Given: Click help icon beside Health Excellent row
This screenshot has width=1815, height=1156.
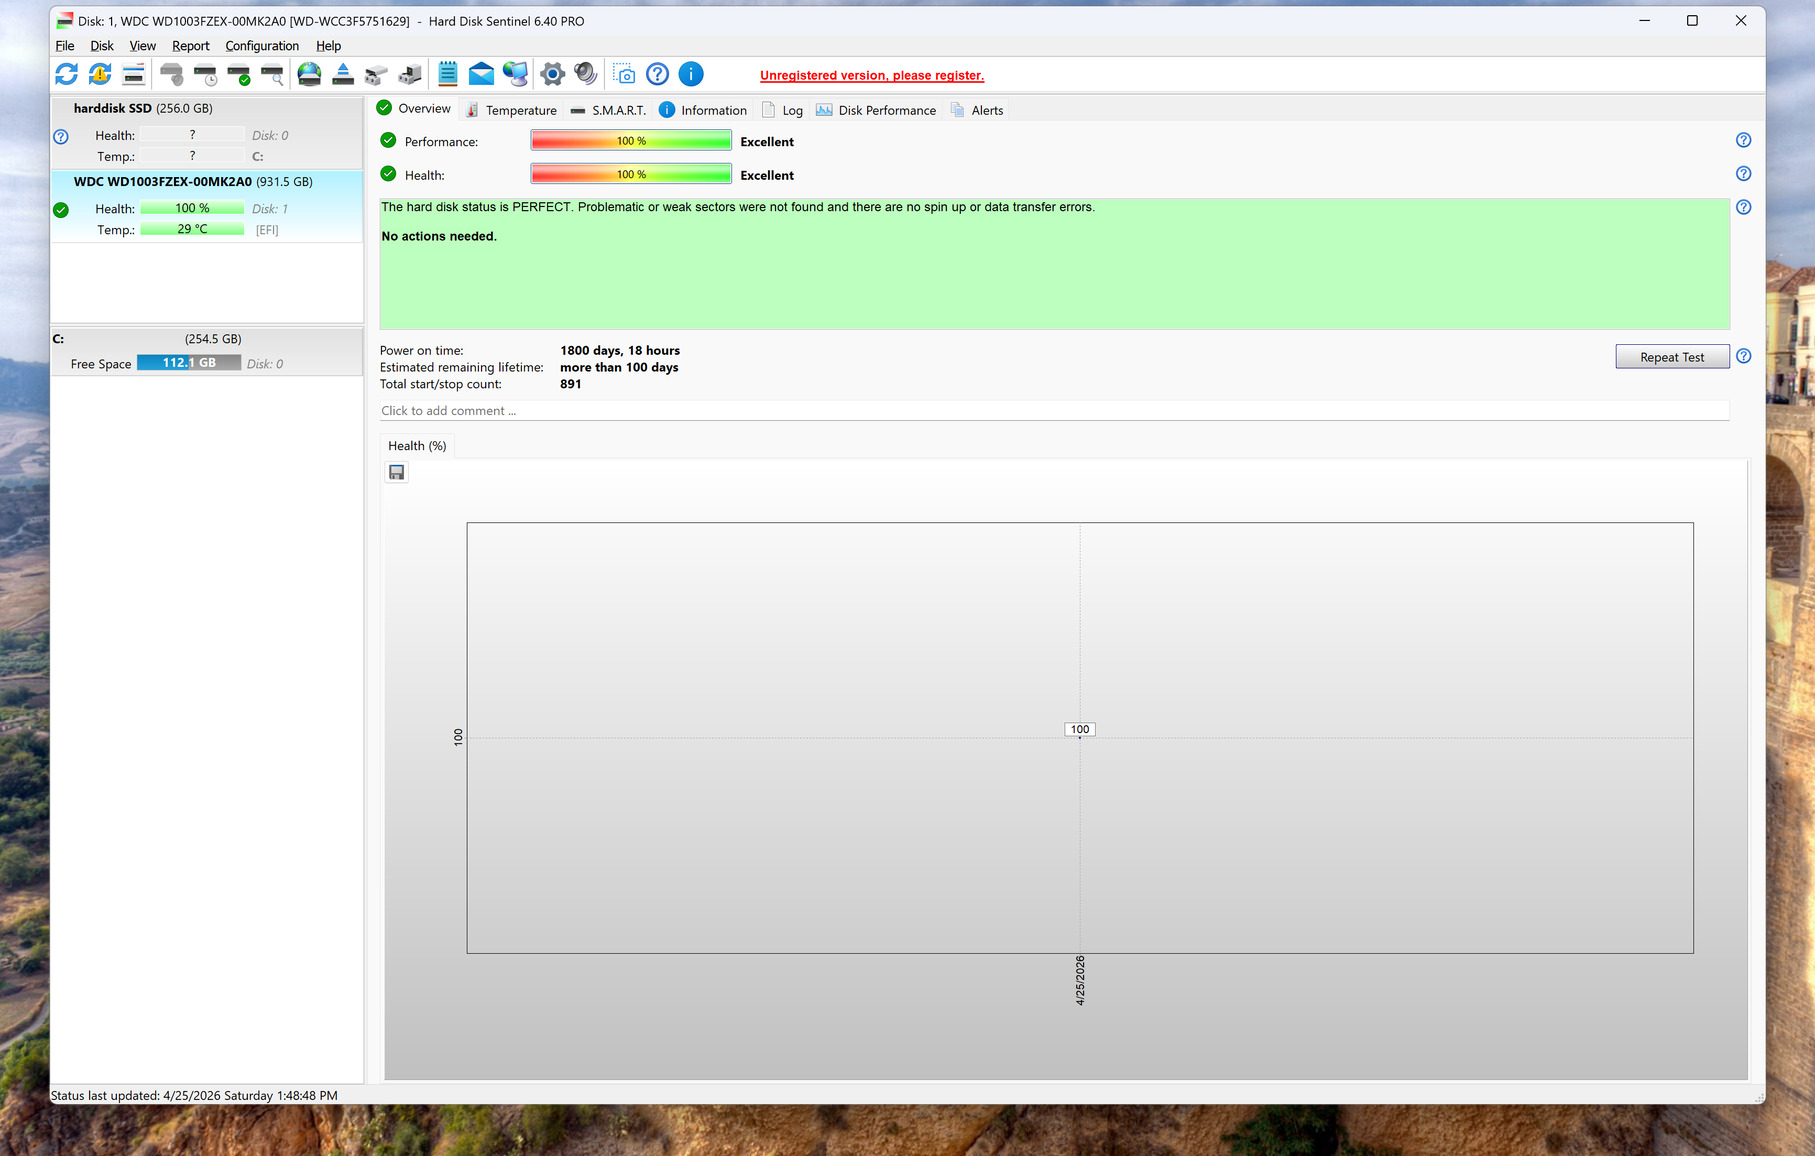Looking at the screenshot, I should pos(1744,174).
